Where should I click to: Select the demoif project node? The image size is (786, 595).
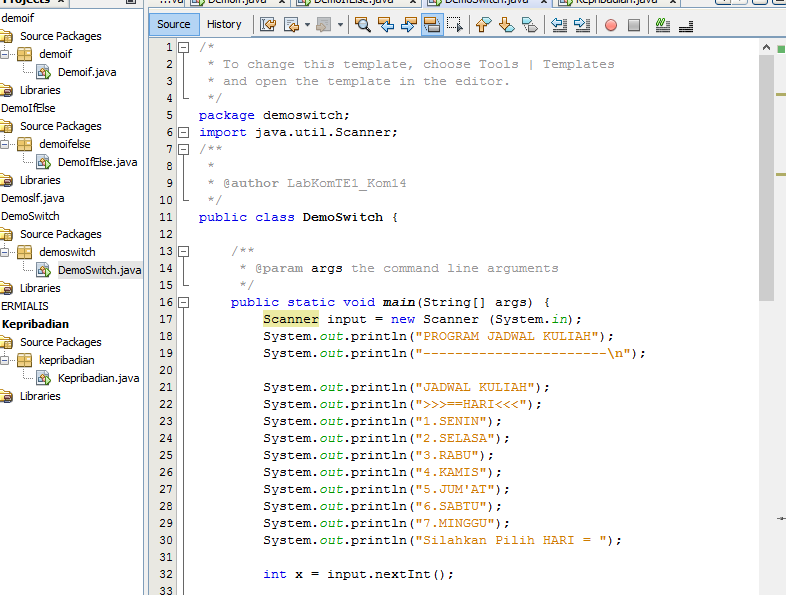[x=18, y=18]
